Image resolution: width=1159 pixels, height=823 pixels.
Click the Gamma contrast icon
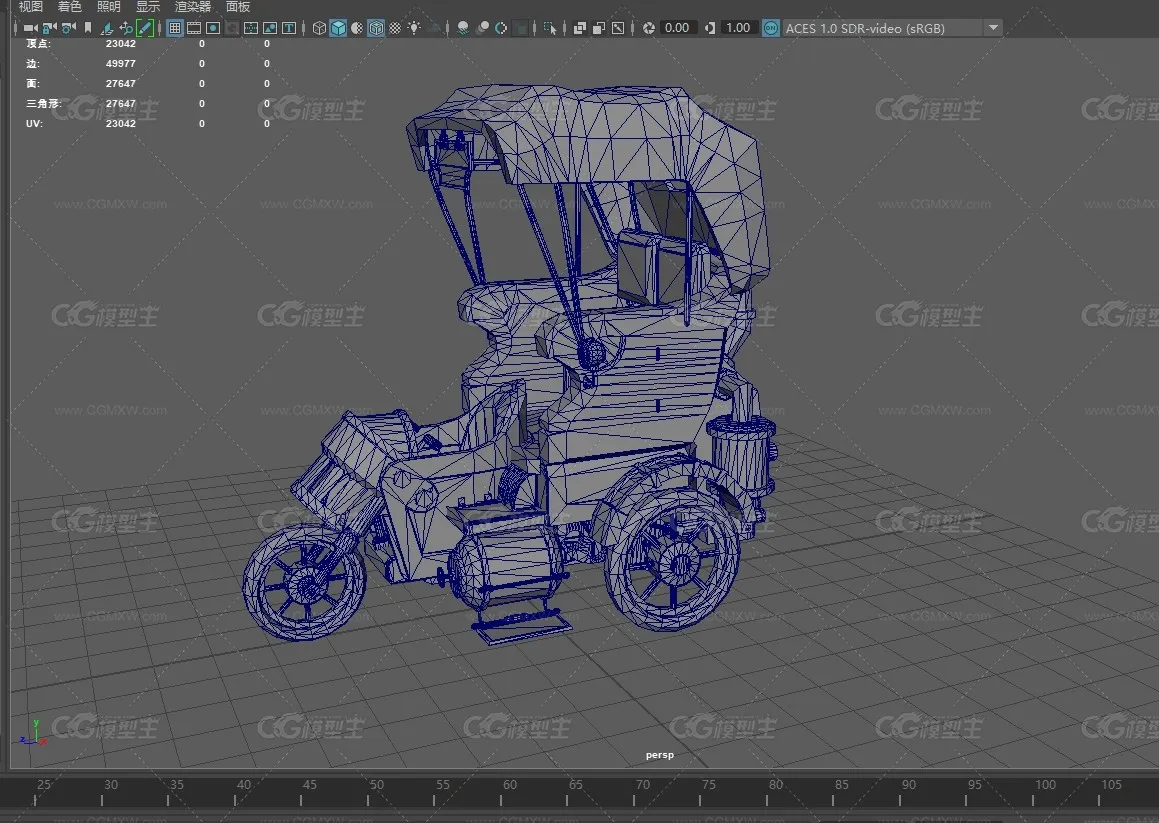click(710, 28)
